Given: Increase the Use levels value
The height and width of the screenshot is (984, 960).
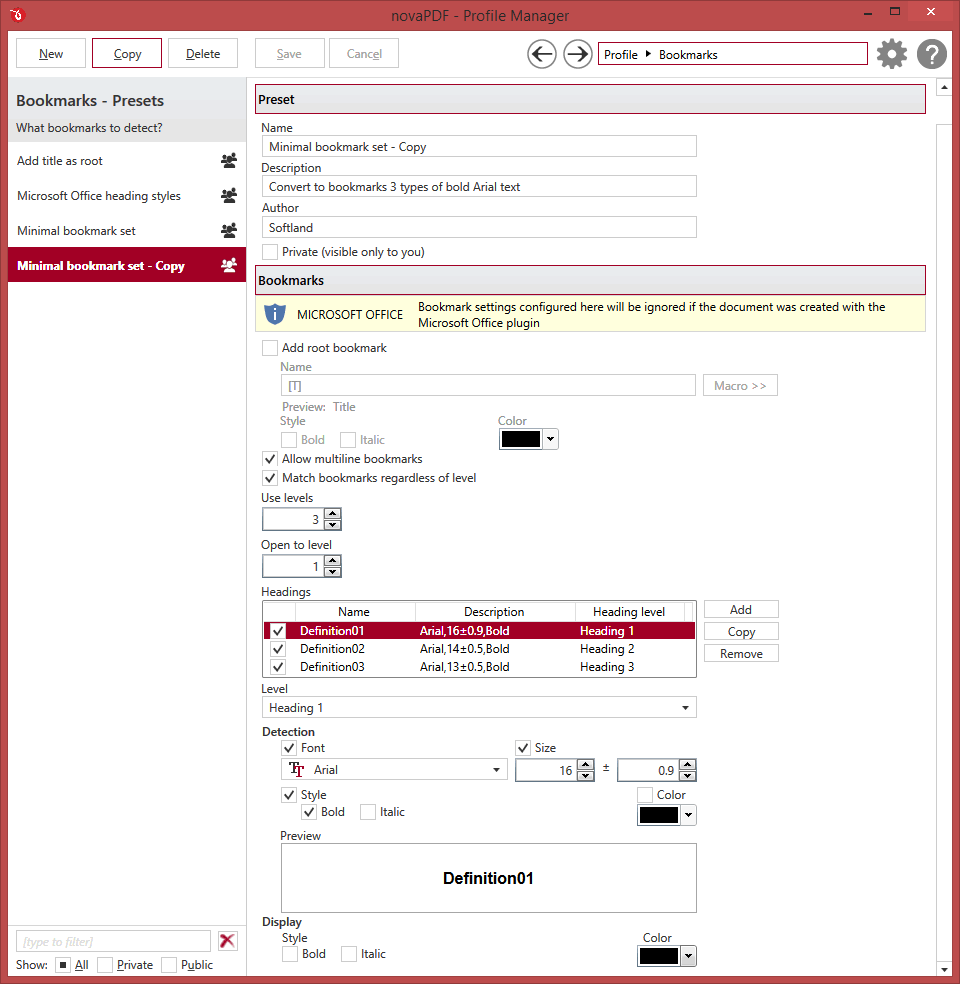Looking at the screenshot, I should coord(333,514).
